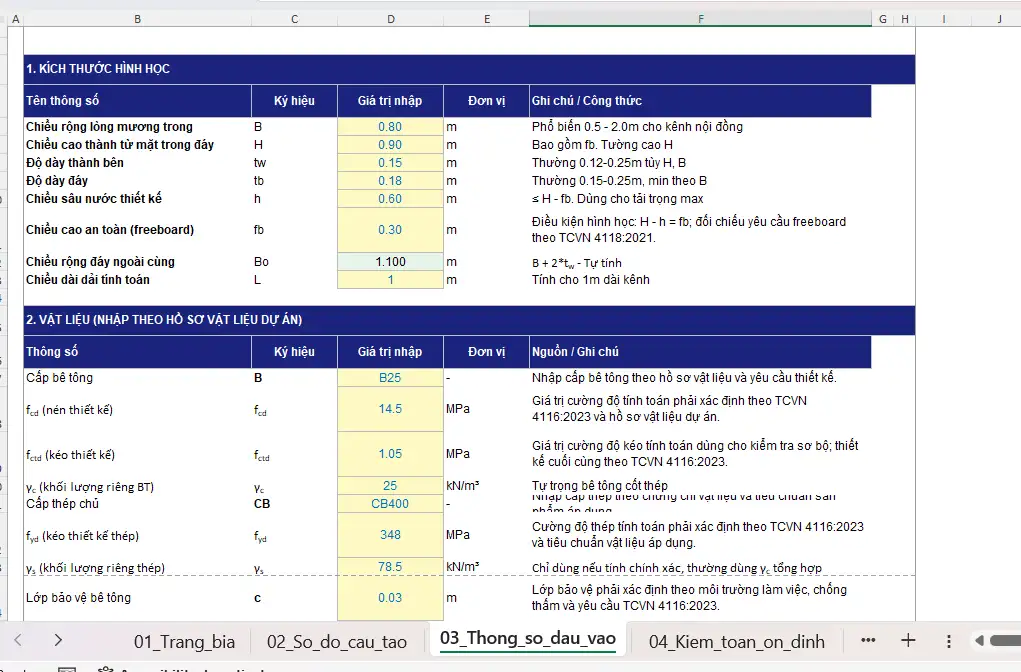
Task: Click the steel unit weight cell 78.5
Action: (390, 567)
